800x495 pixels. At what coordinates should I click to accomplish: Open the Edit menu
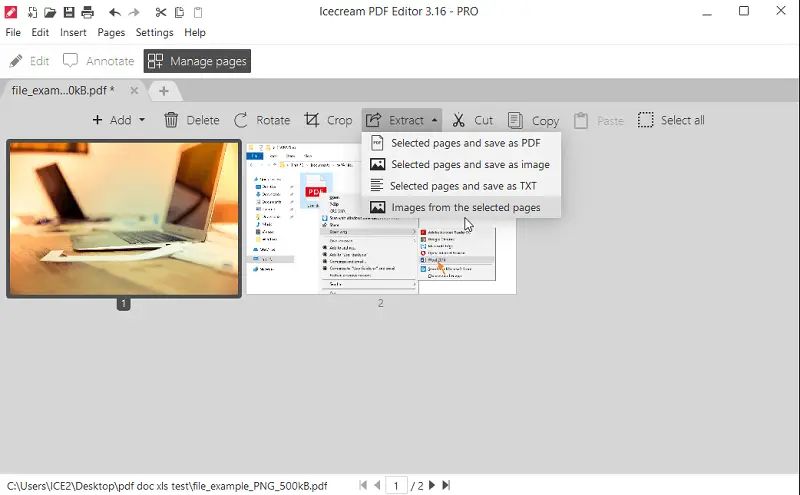coord(40,32)
